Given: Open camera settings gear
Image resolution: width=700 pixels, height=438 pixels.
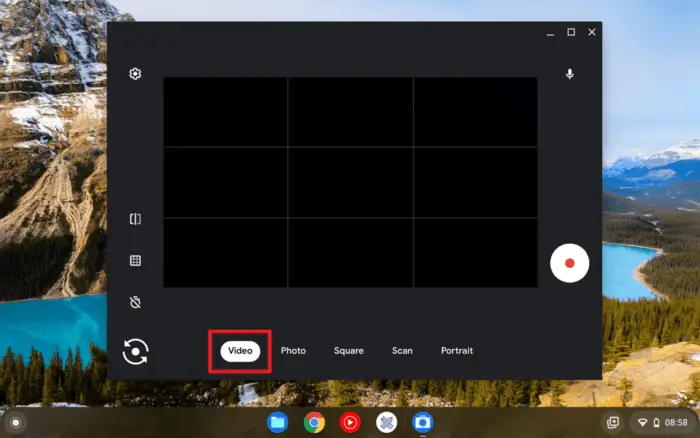Looking at the screenshot, I should coord(135,74).
